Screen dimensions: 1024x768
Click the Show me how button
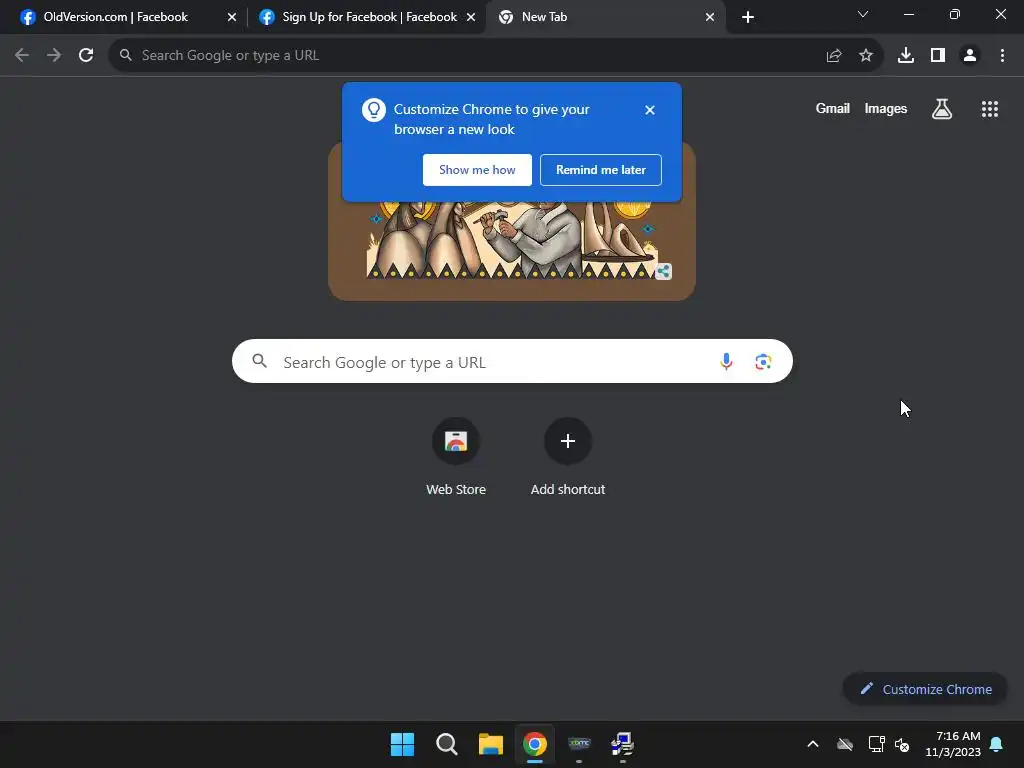pos(477,170)
